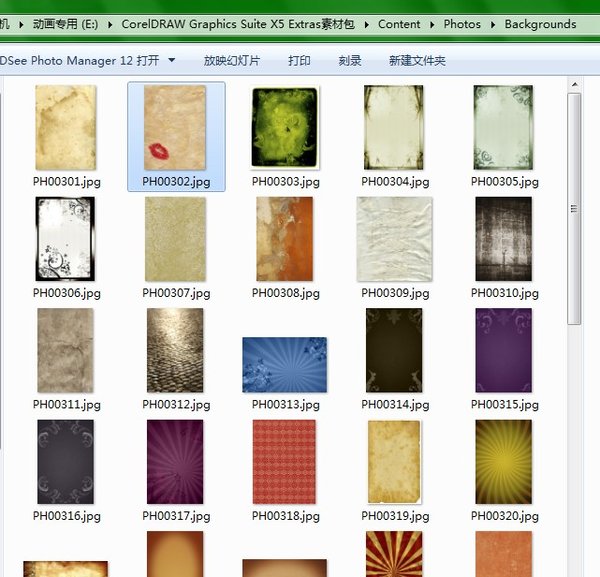The width and height of the screenshot is (600, 577).
Task: Select the PH00301.jpg thumbnail
Action: click(66, 127)
